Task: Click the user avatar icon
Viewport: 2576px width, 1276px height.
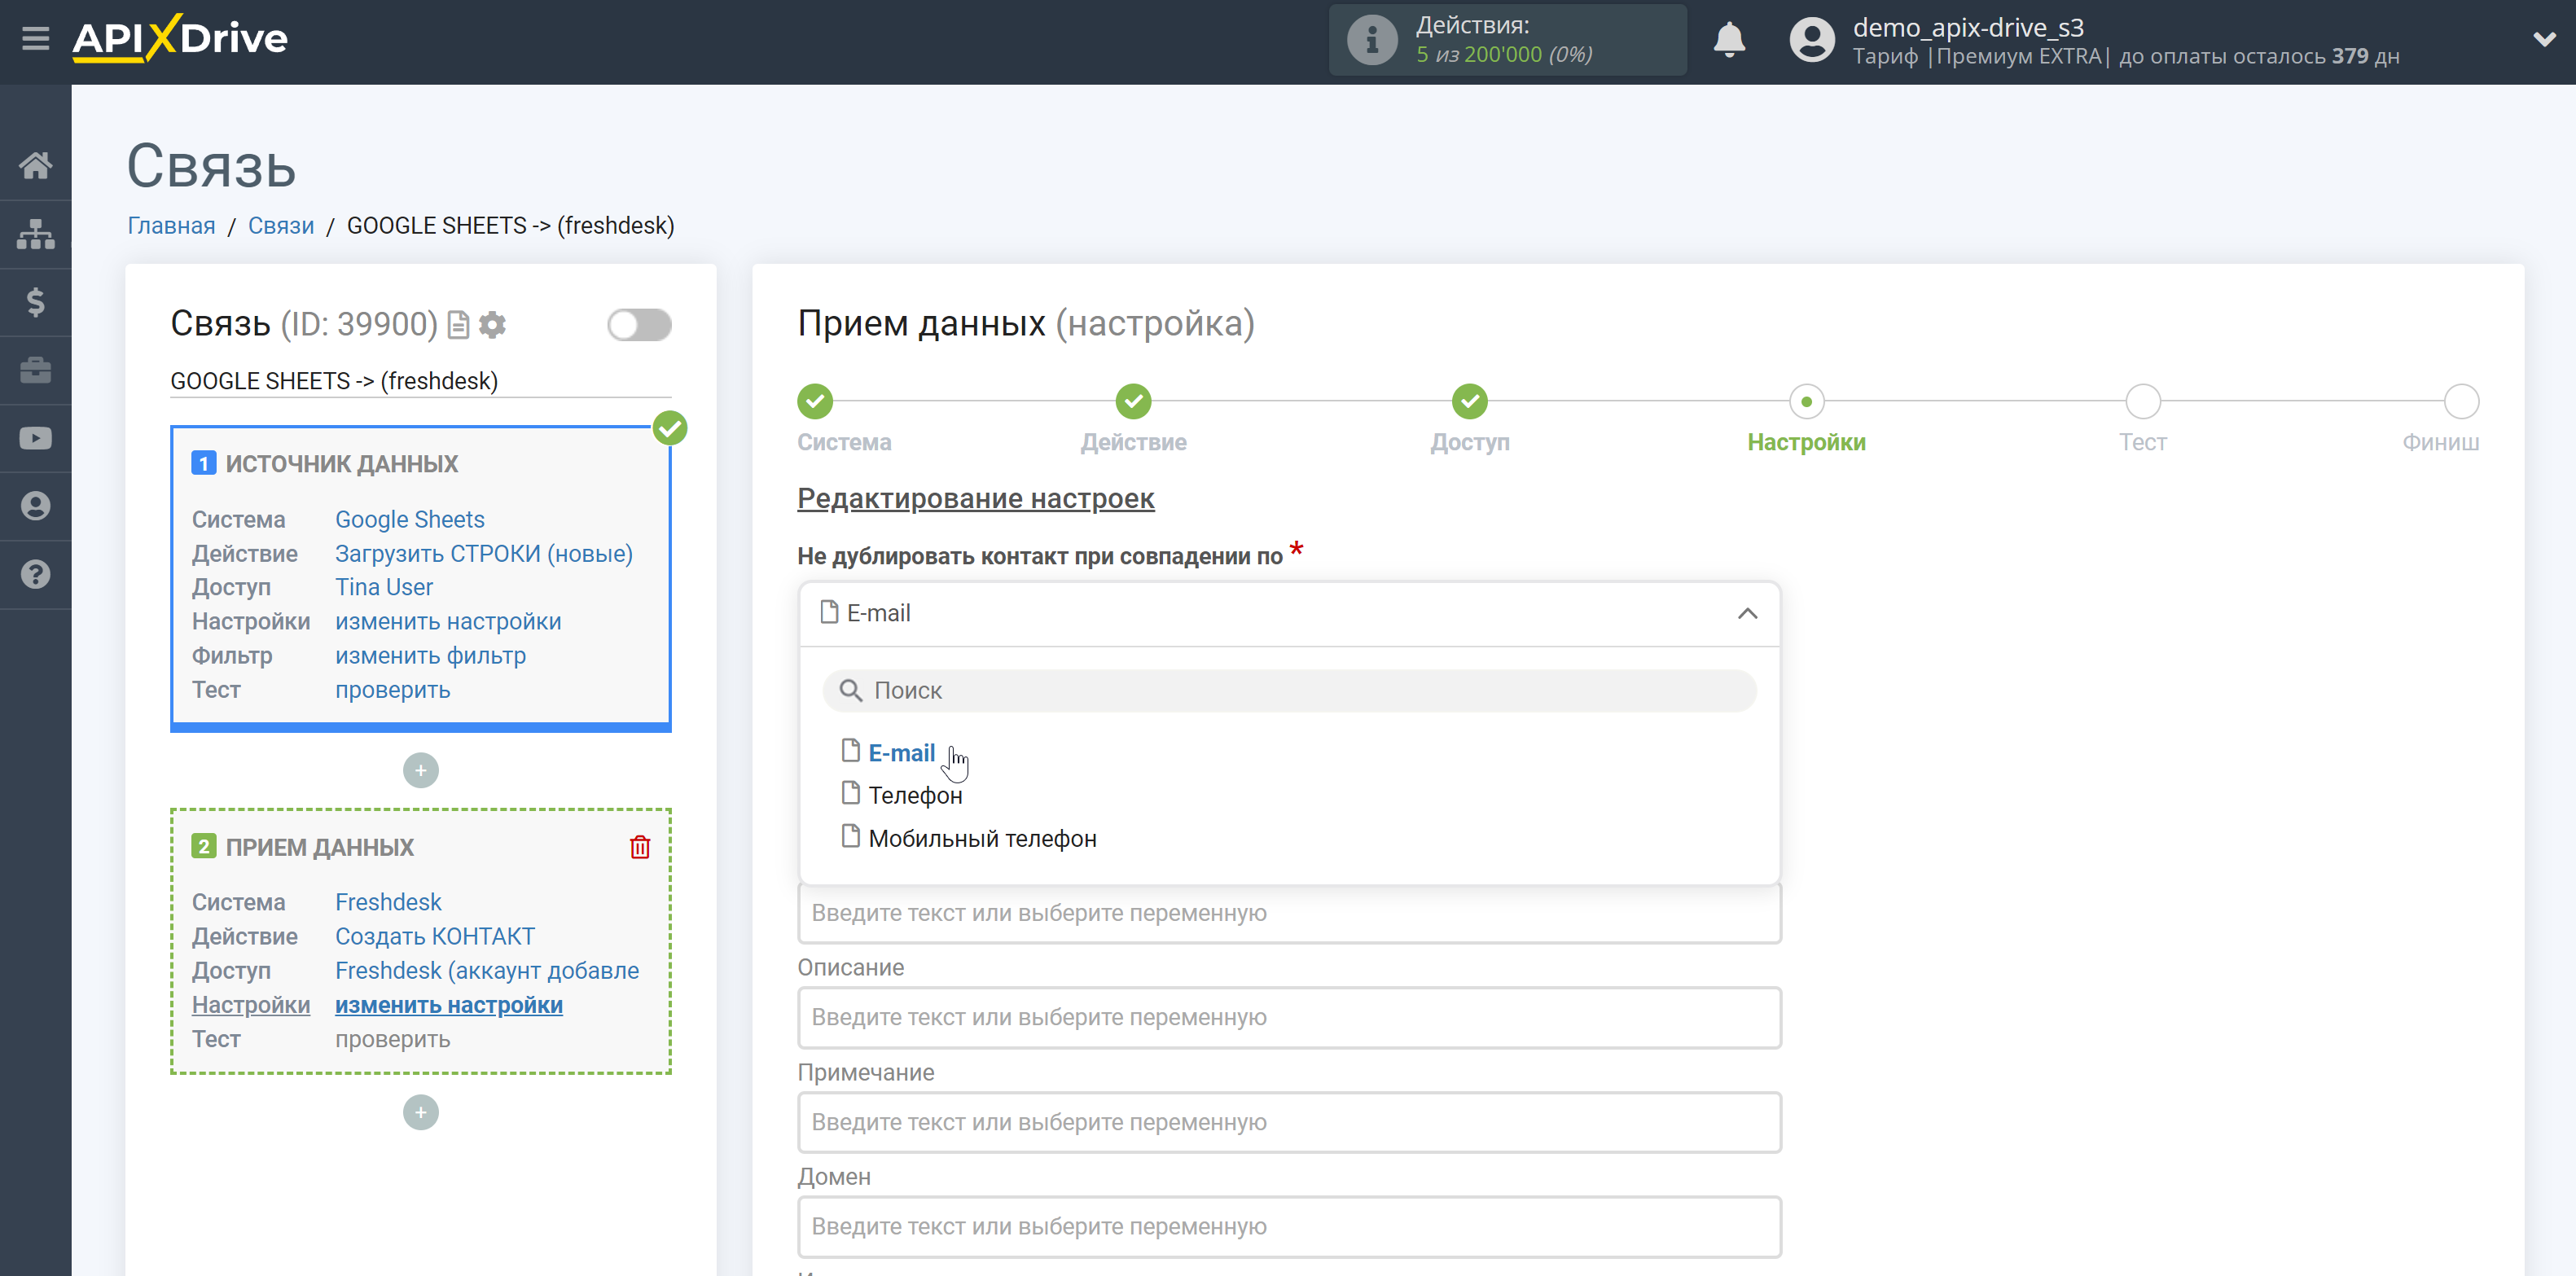Action: point(1812,40)
